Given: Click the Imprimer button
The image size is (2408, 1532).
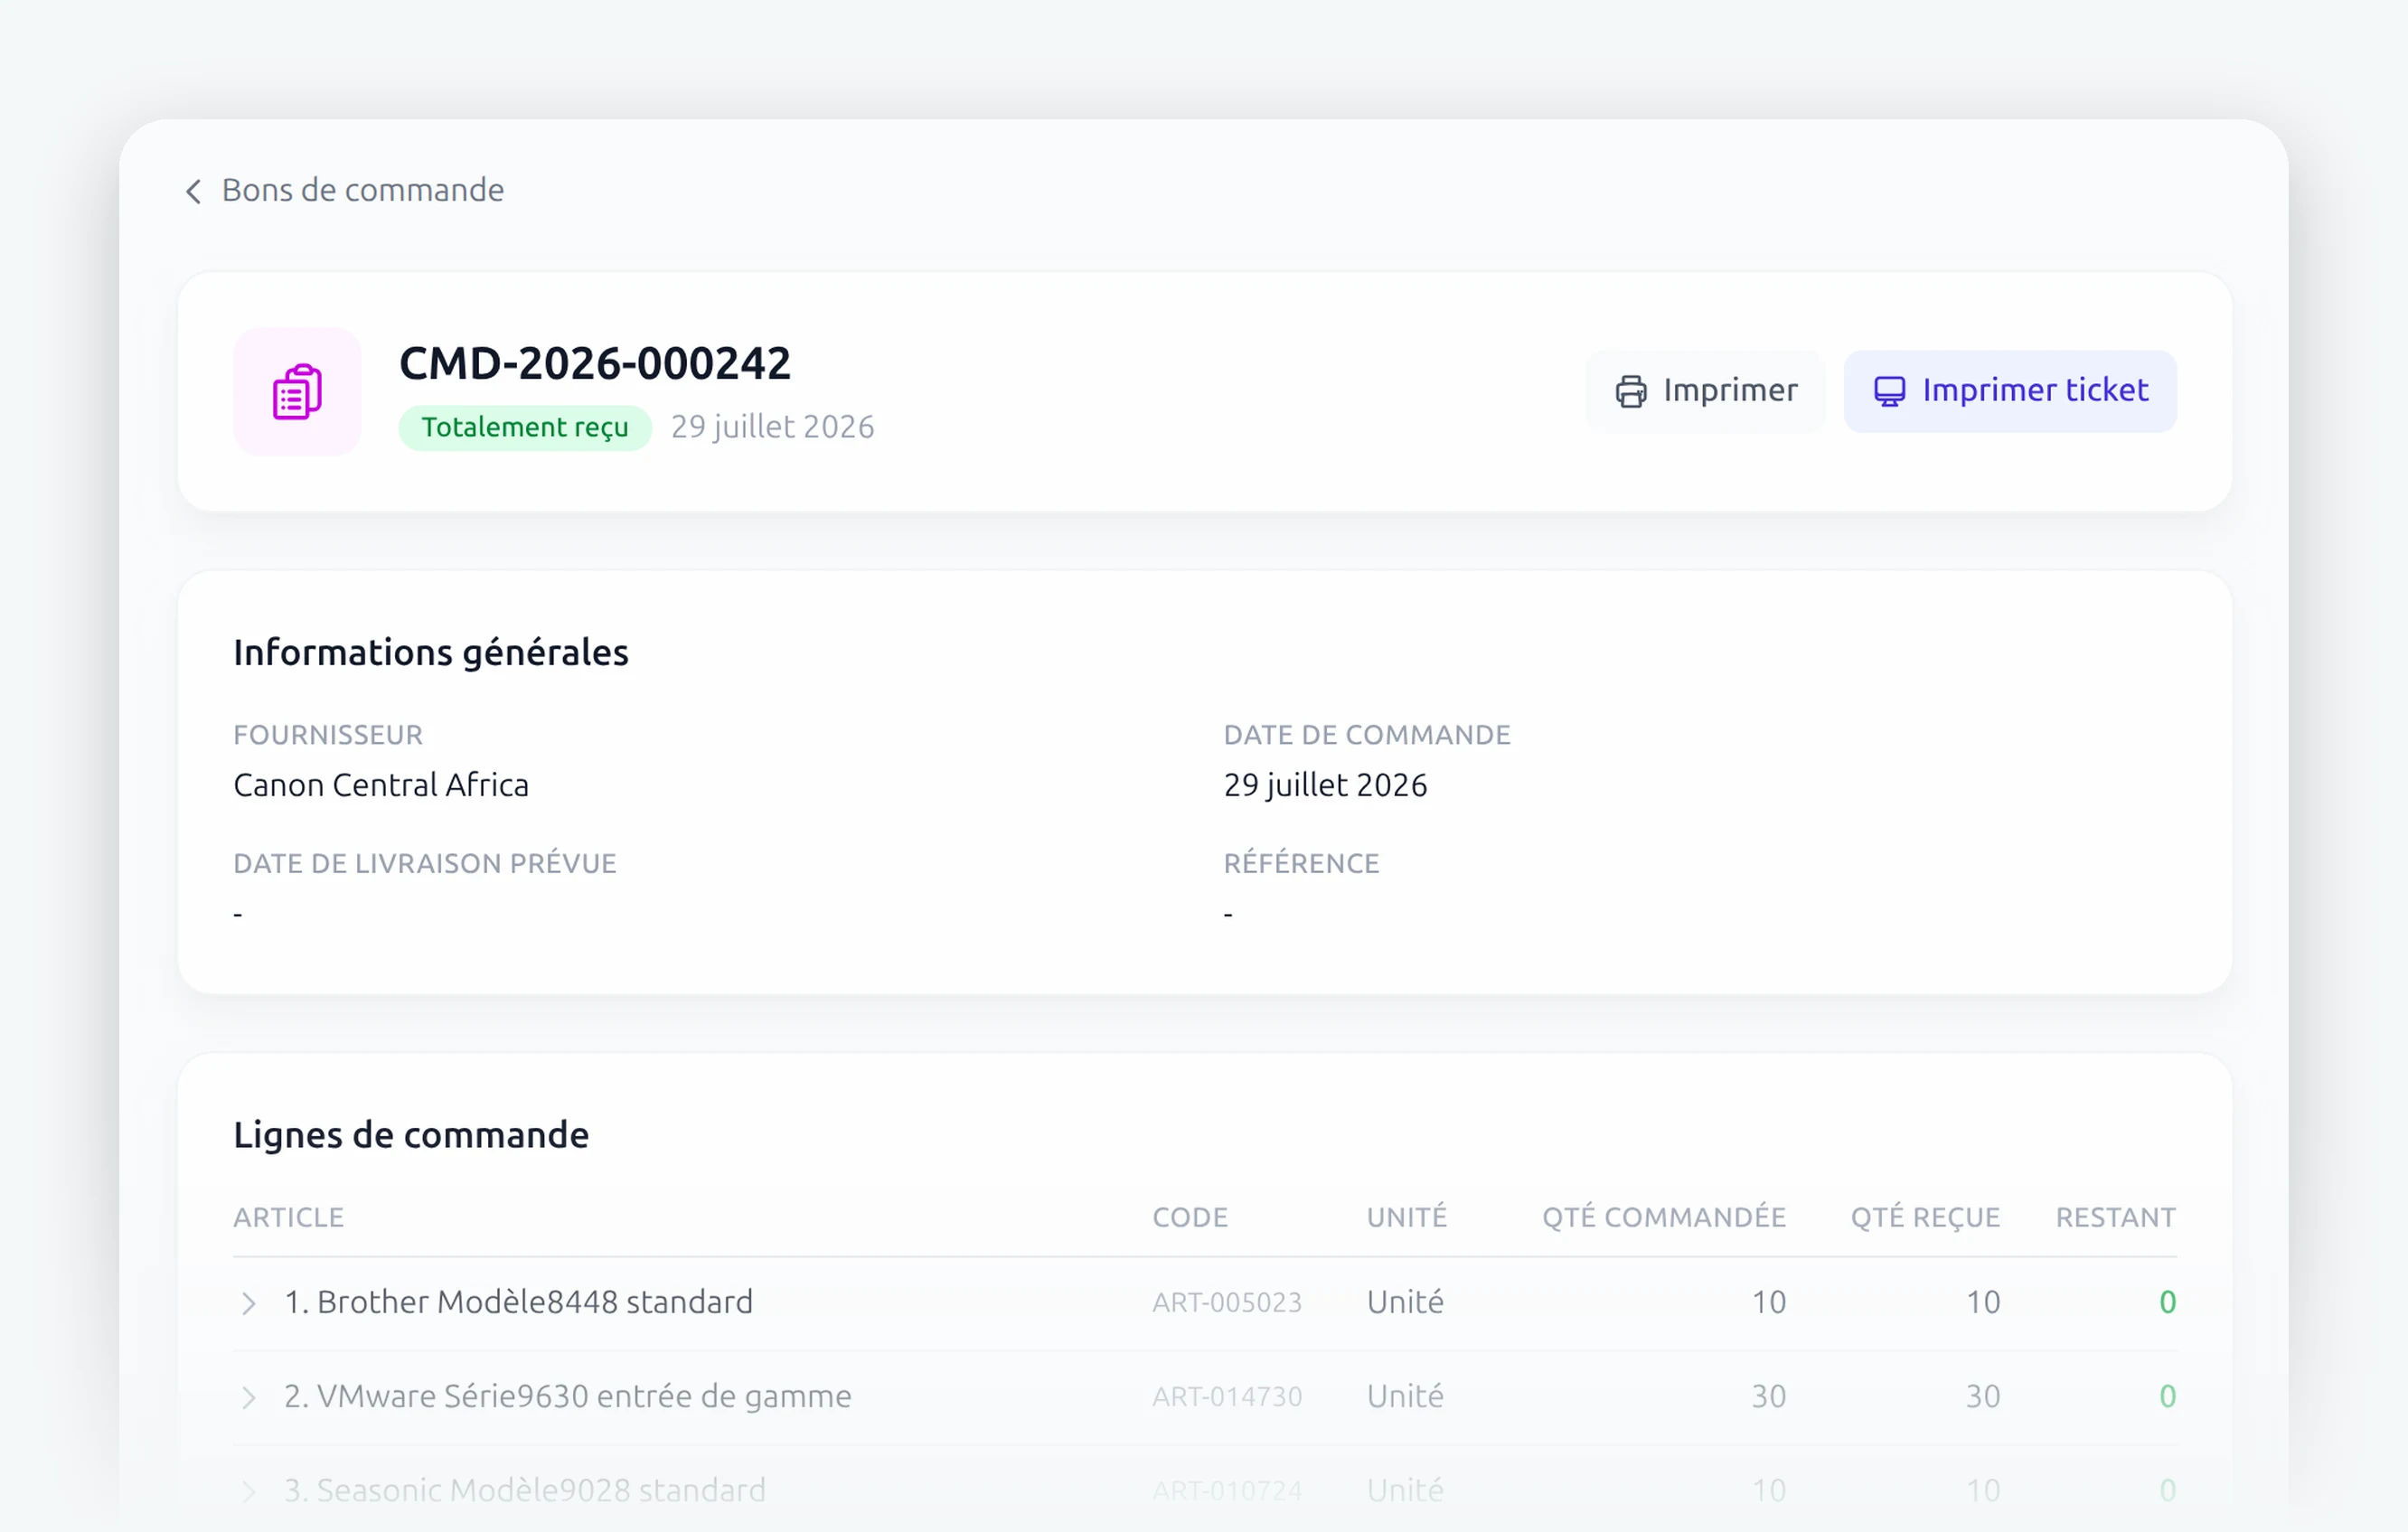Looking at the screenshot, I should 1706,391.
